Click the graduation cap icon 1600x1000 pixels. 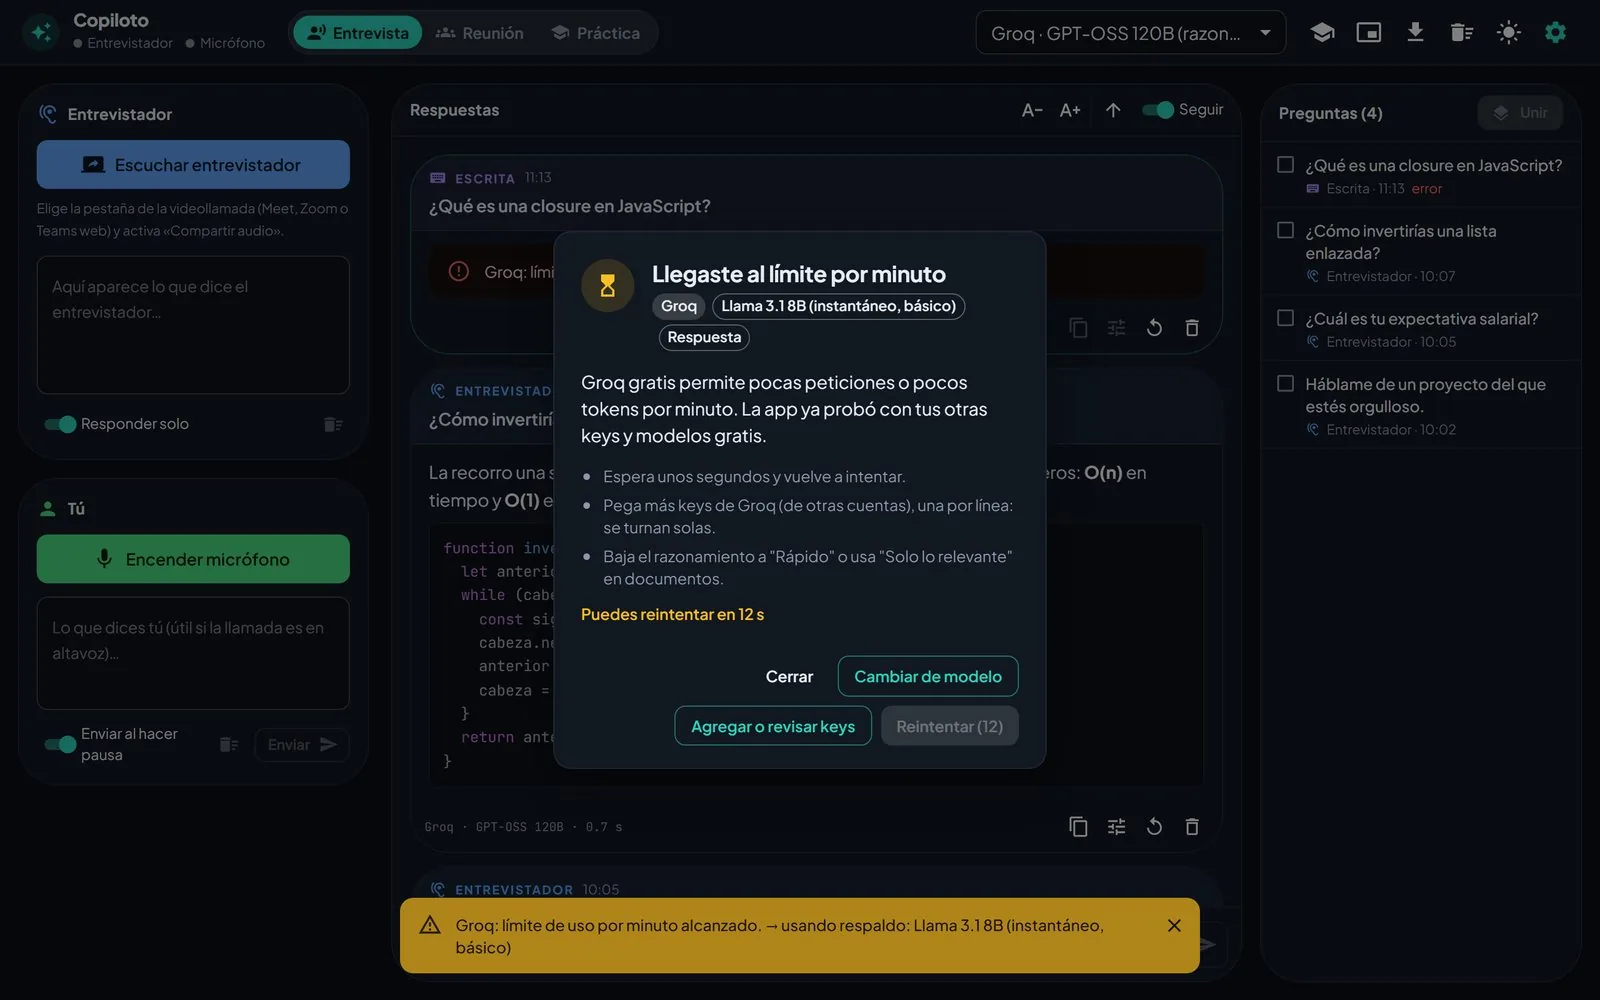(x=1322, y=33)
